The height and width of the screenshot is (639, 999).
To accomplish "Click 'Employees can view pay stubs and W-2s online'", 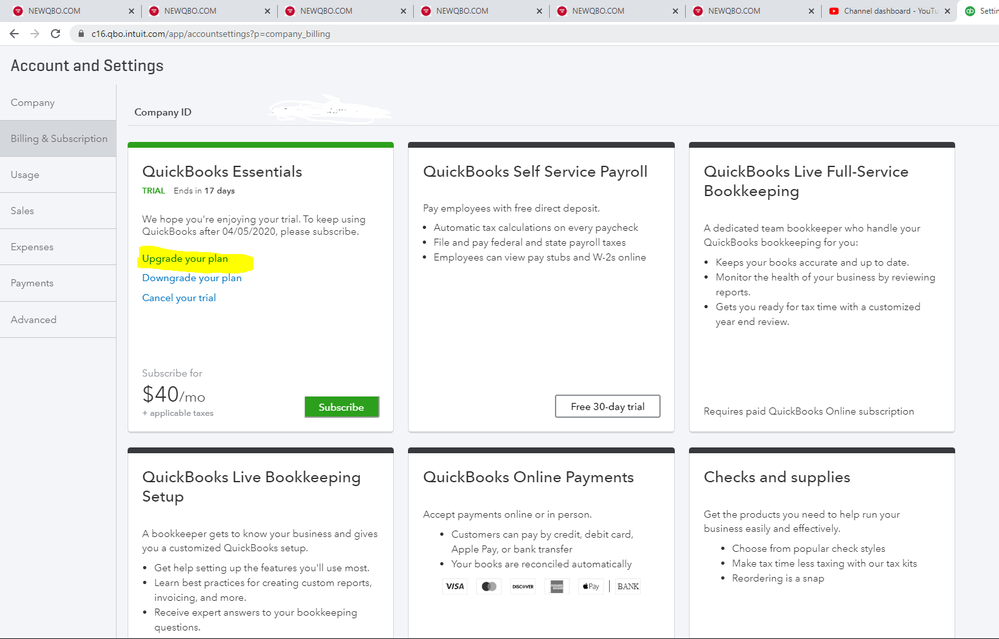I will (x=540, y=257).
